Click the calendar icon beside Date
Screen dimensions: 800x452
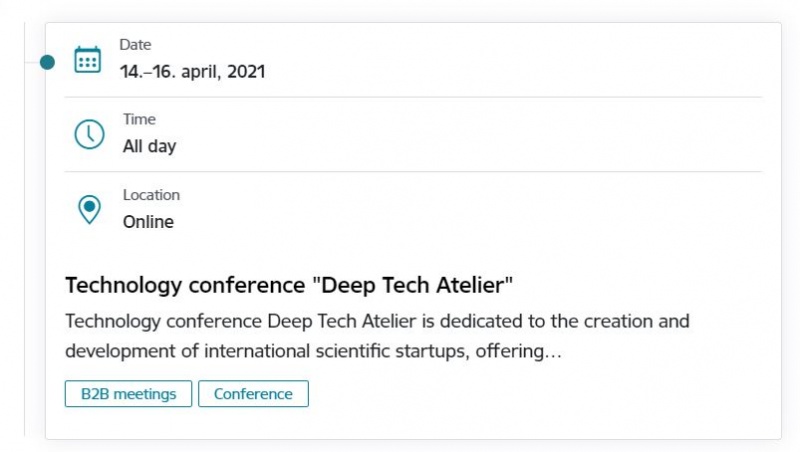(87, 60)
